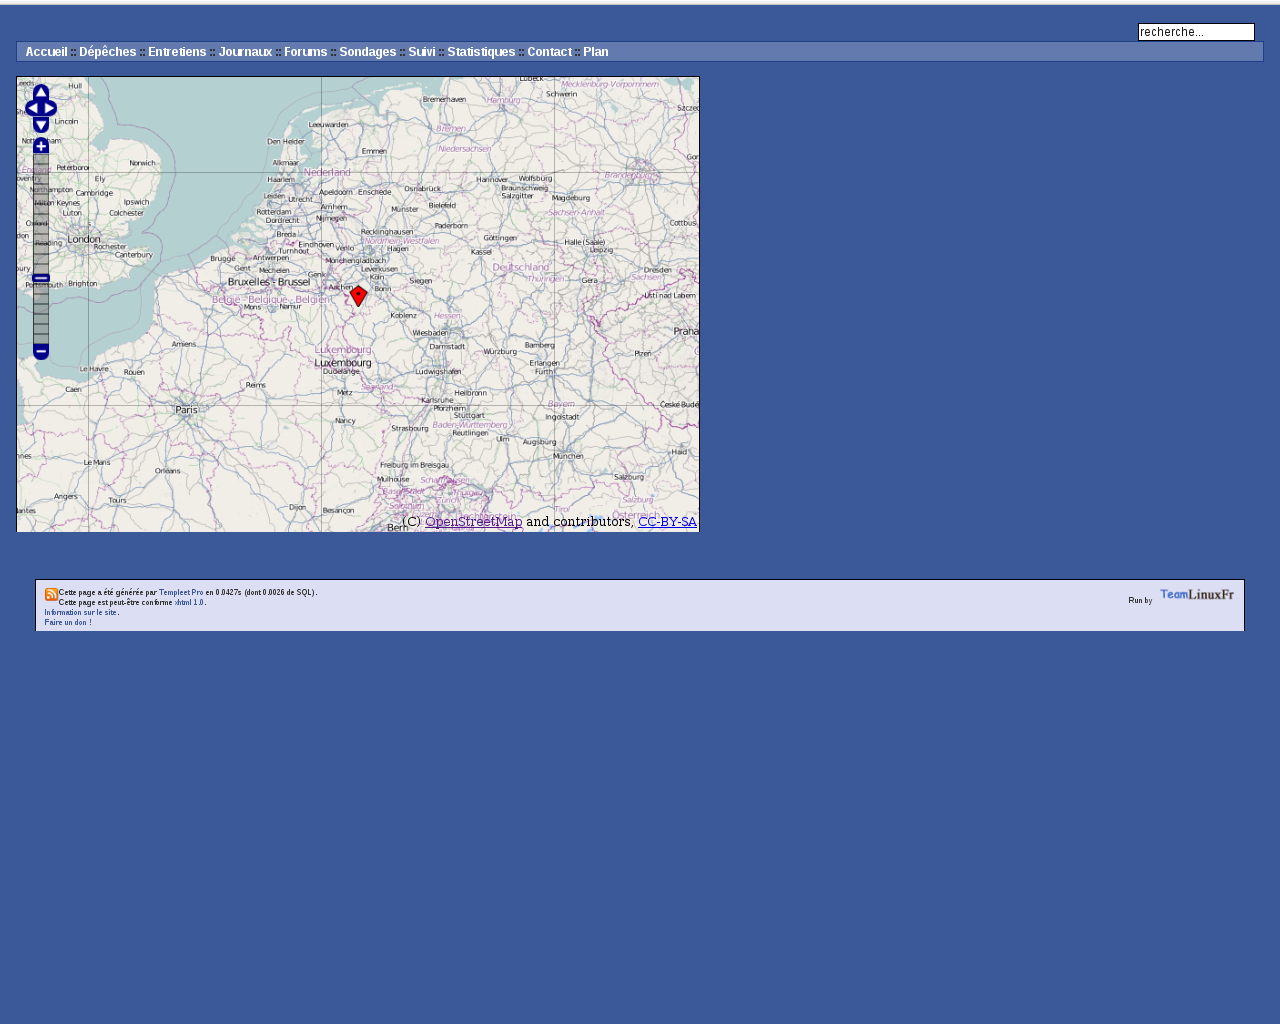Open the Sondages menu link

click(x=367, y=52)
